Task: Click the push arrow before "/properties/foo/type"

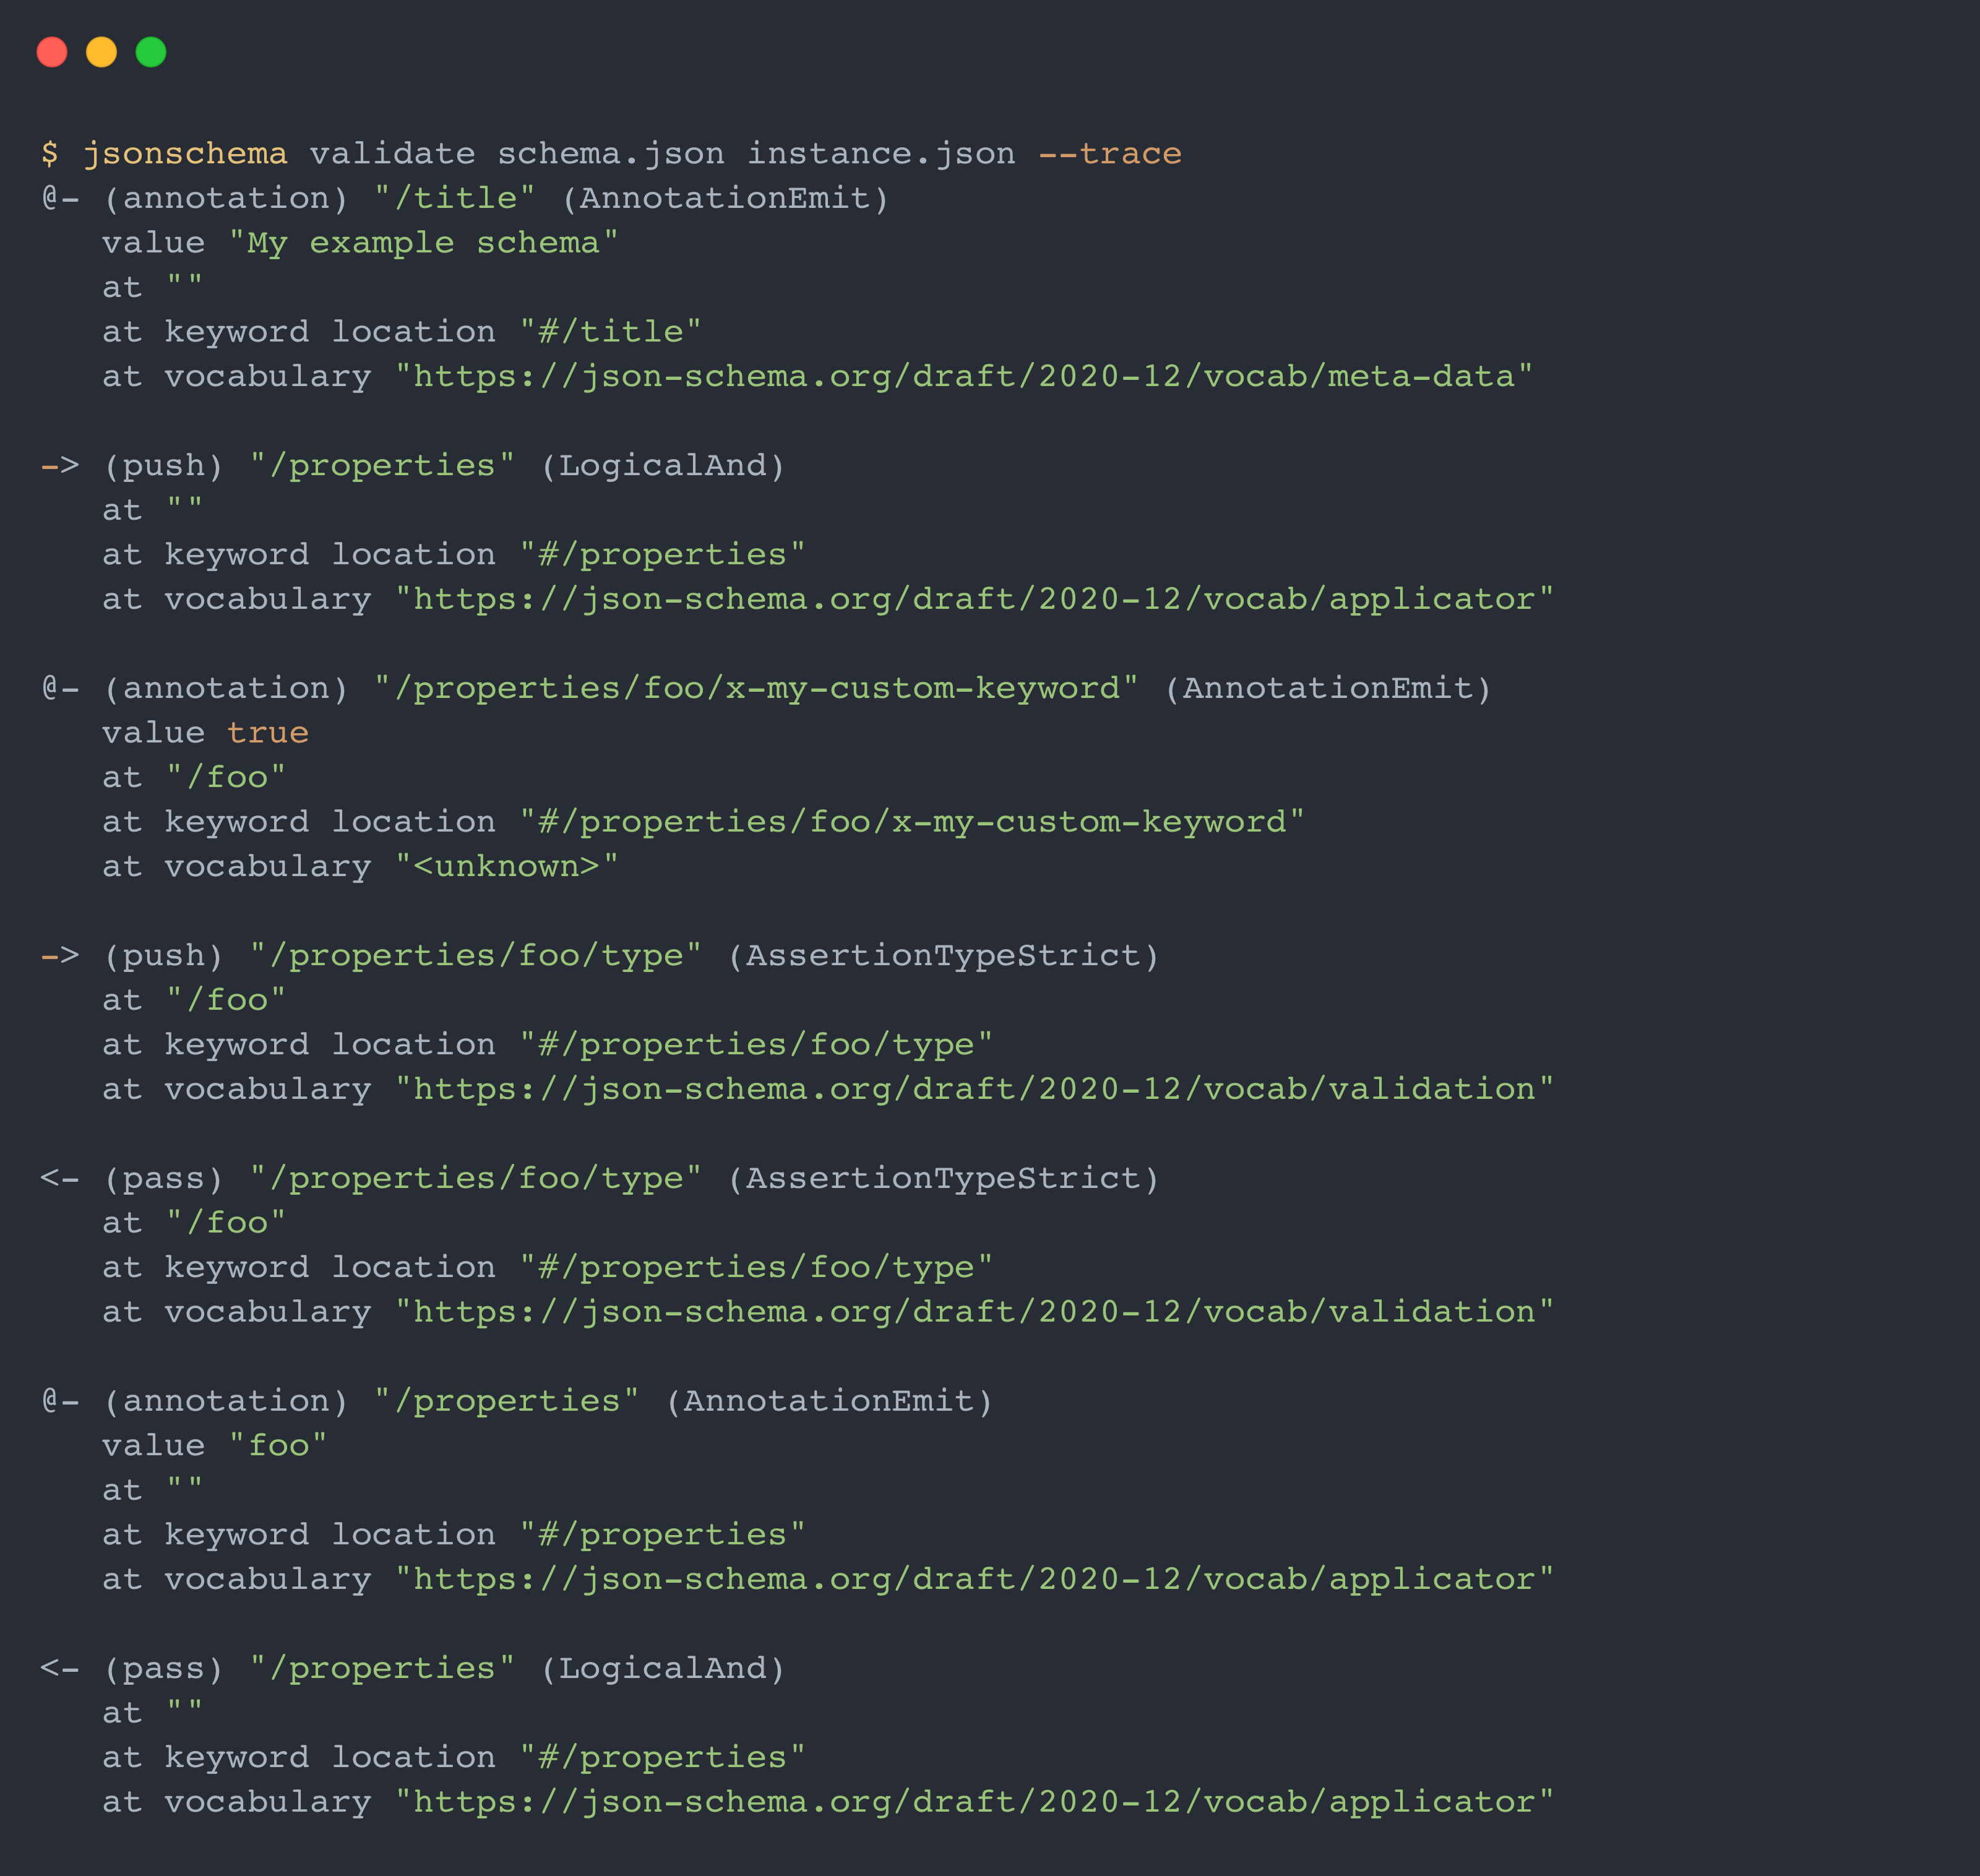Action: 60,956
